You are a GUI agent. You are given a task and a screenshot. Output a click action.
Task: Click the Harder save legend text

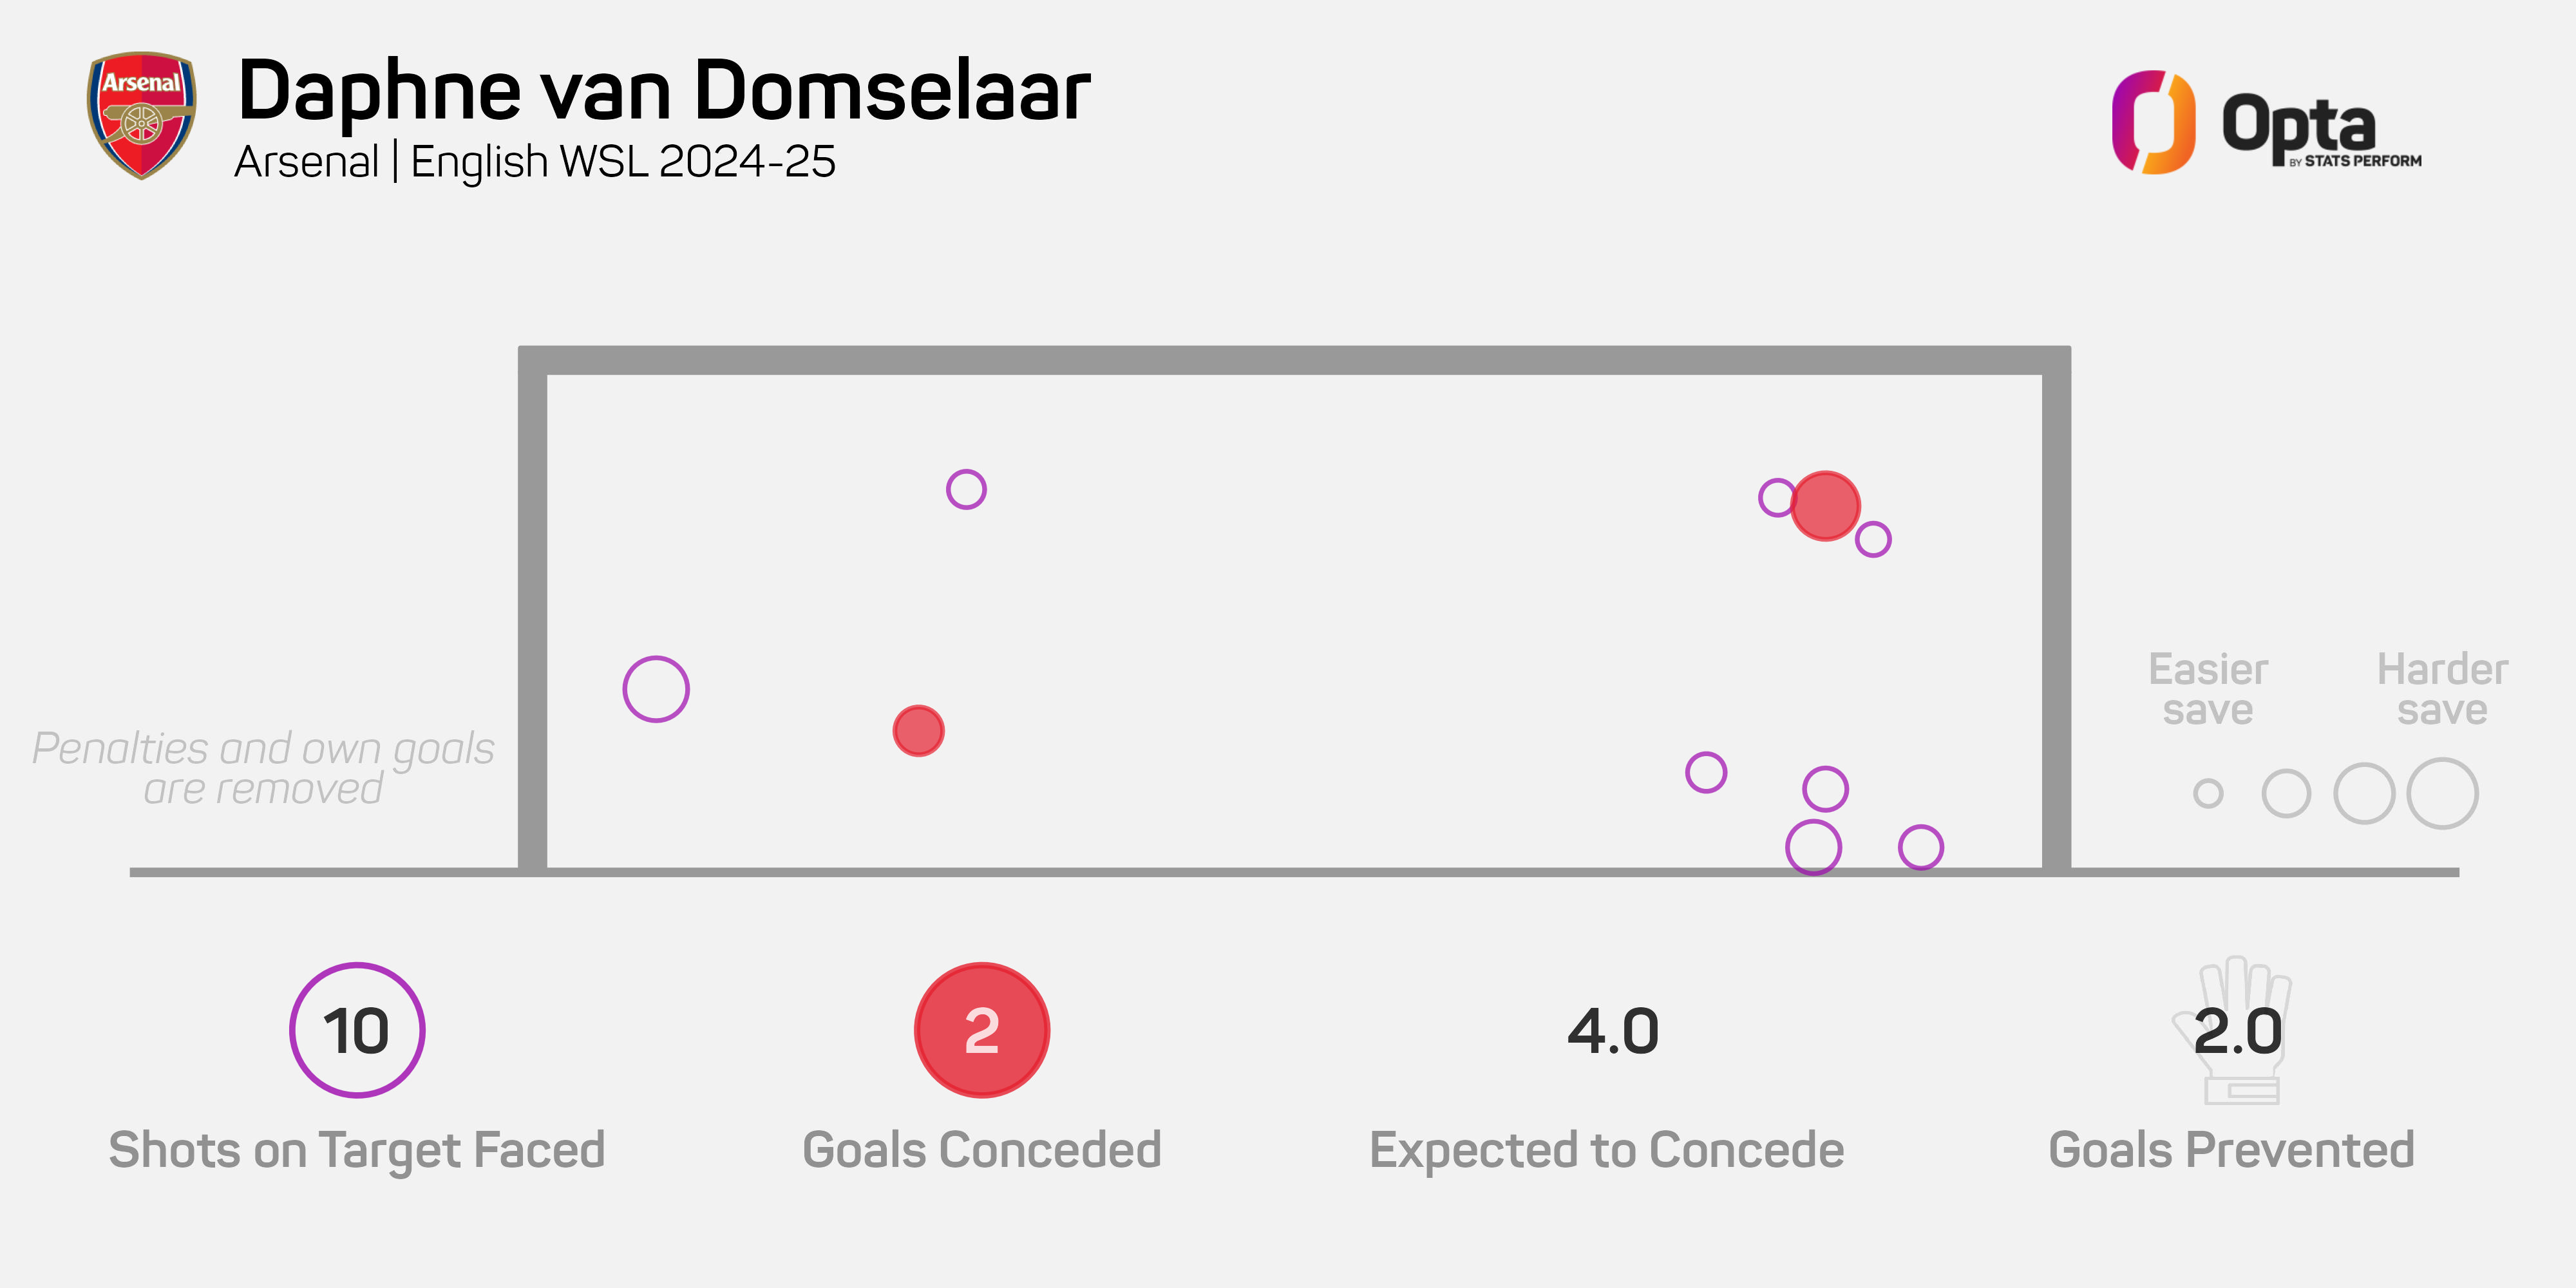pos(2442,689)
